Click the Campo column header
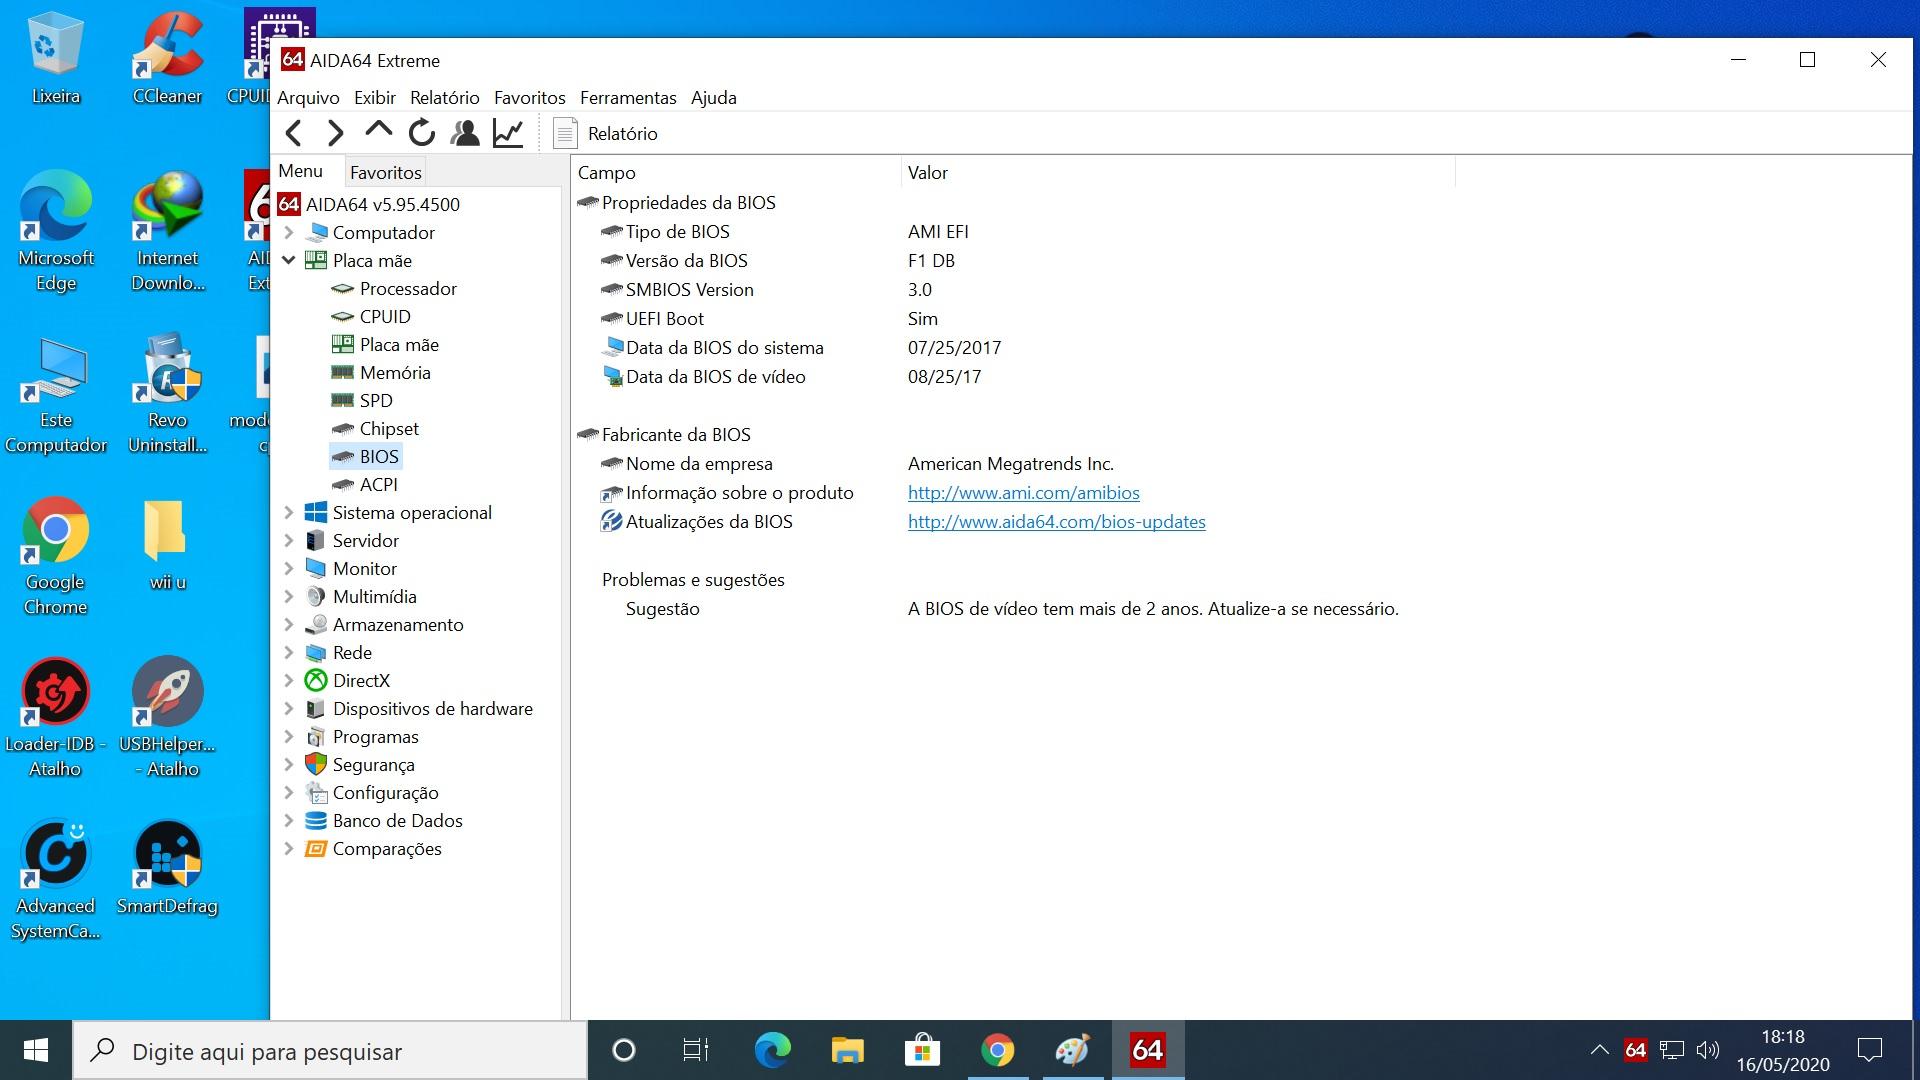 (x=737, y=172)
